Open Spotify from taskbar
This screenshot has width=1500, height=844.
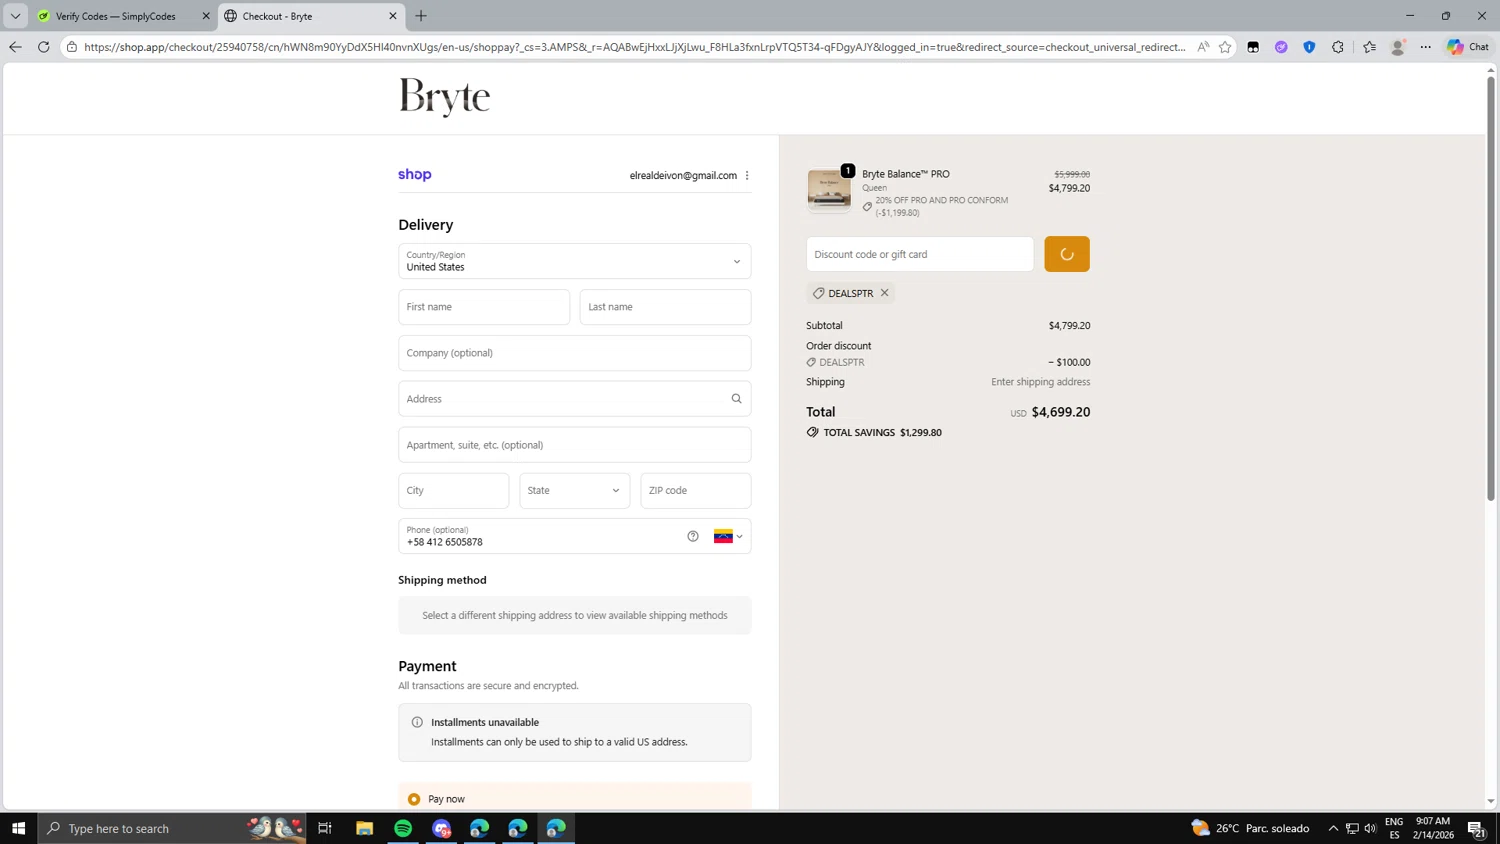click(403, 828)
